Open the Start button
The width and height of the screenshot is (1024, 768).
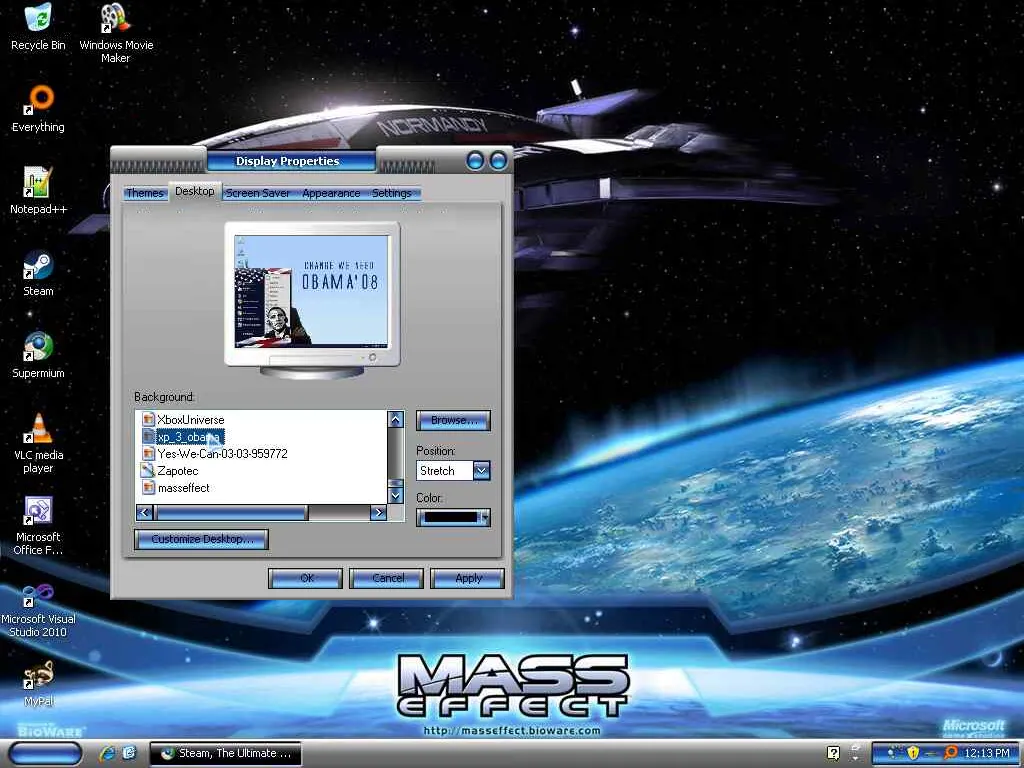(45, 753)
